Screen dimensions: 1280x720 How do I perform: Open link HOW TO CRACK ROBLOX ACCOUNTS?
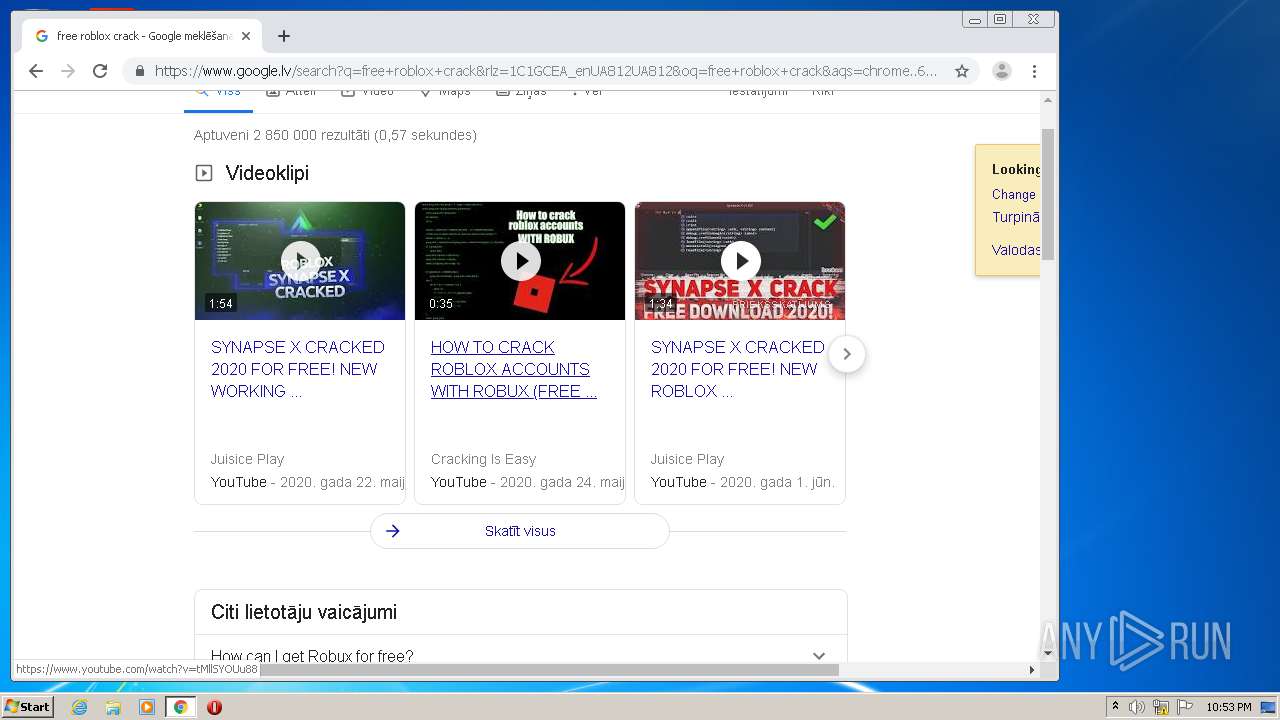tap(514, 369)
